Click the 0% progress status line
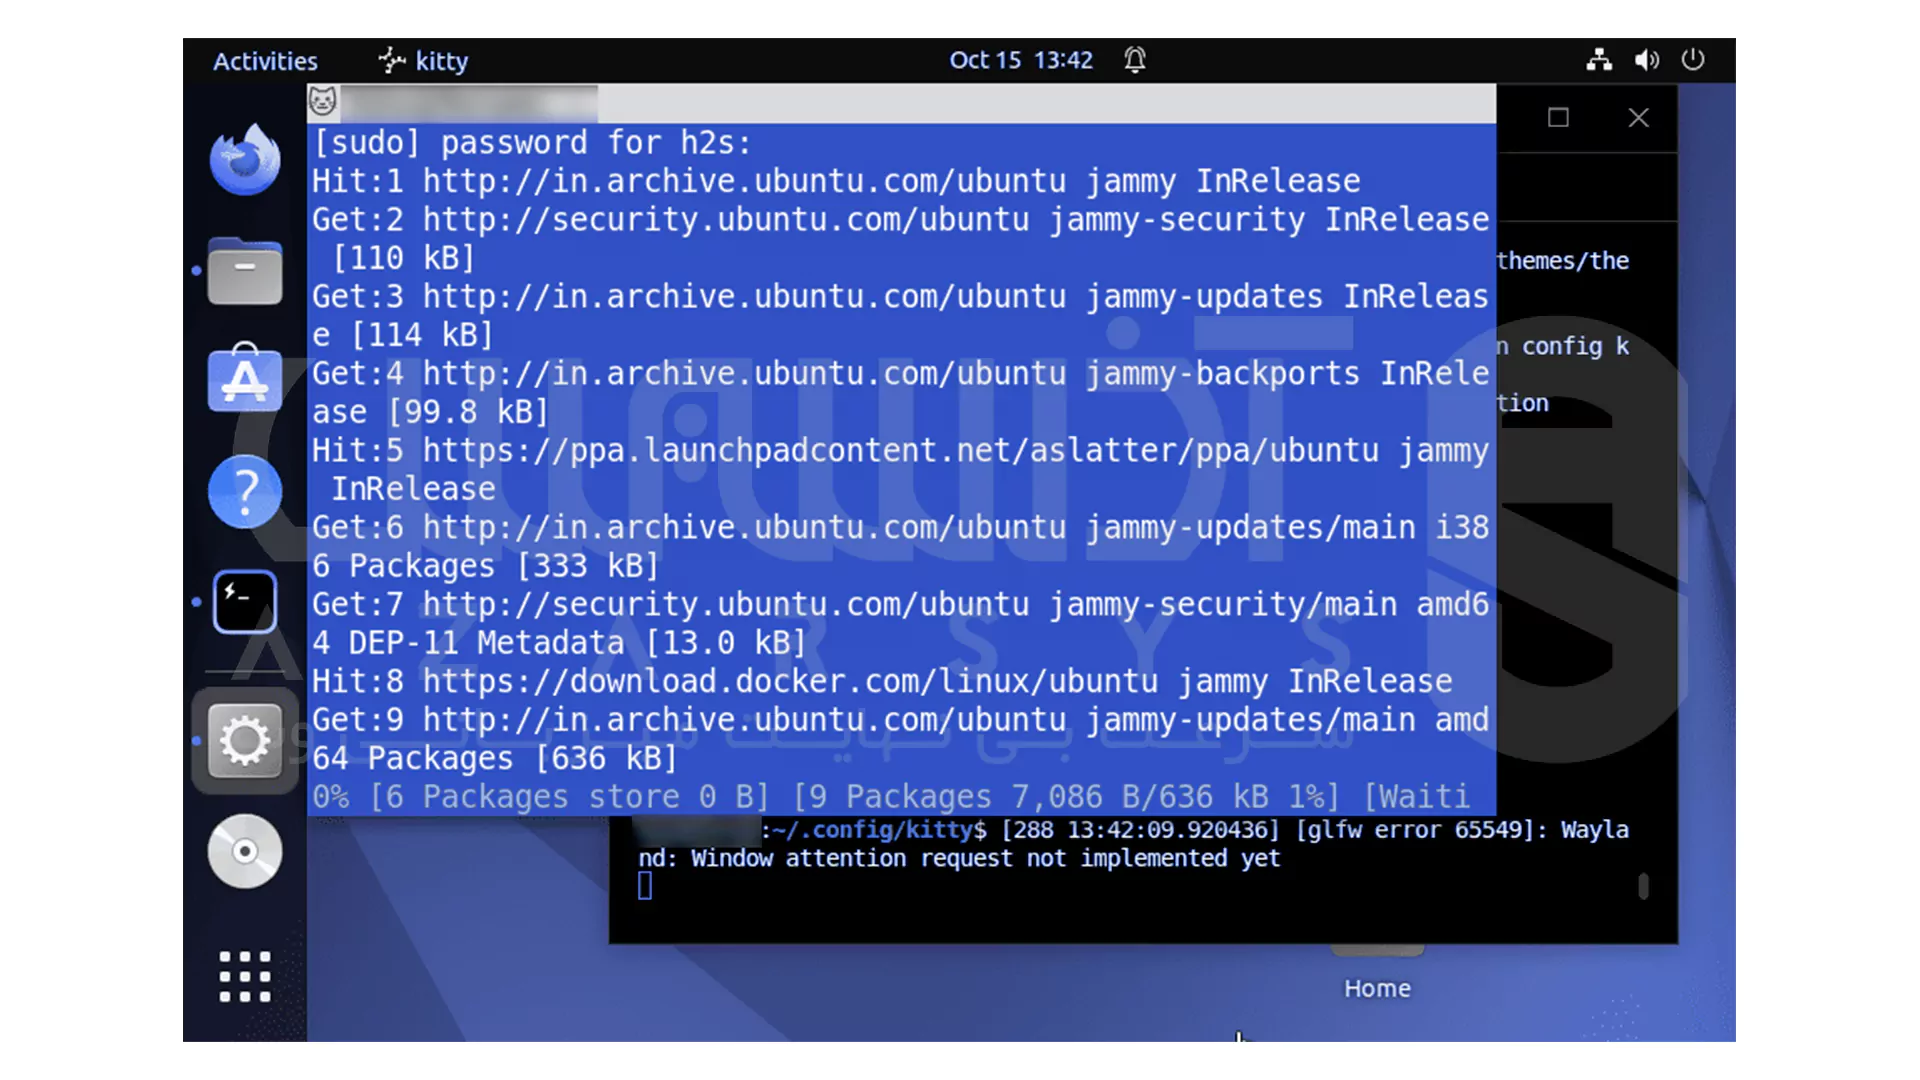1920x1080 pixels. [891, 797]
